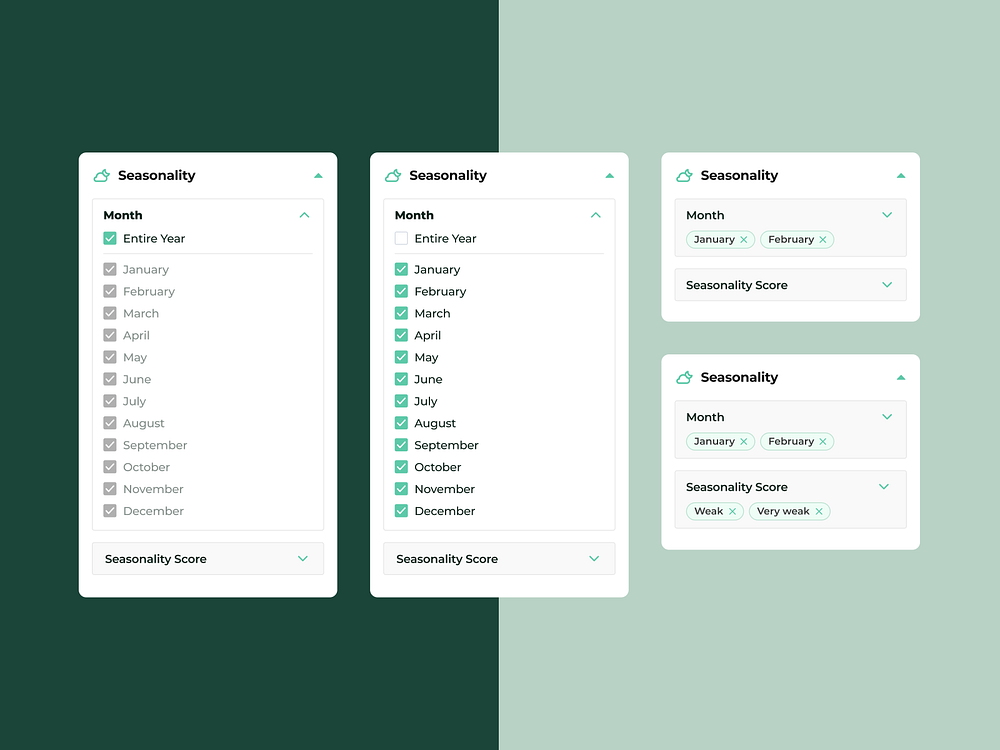
Task: Click Month heading above the unchecked Entire Year
Action: pyautogui.click(x=415, y=216)
